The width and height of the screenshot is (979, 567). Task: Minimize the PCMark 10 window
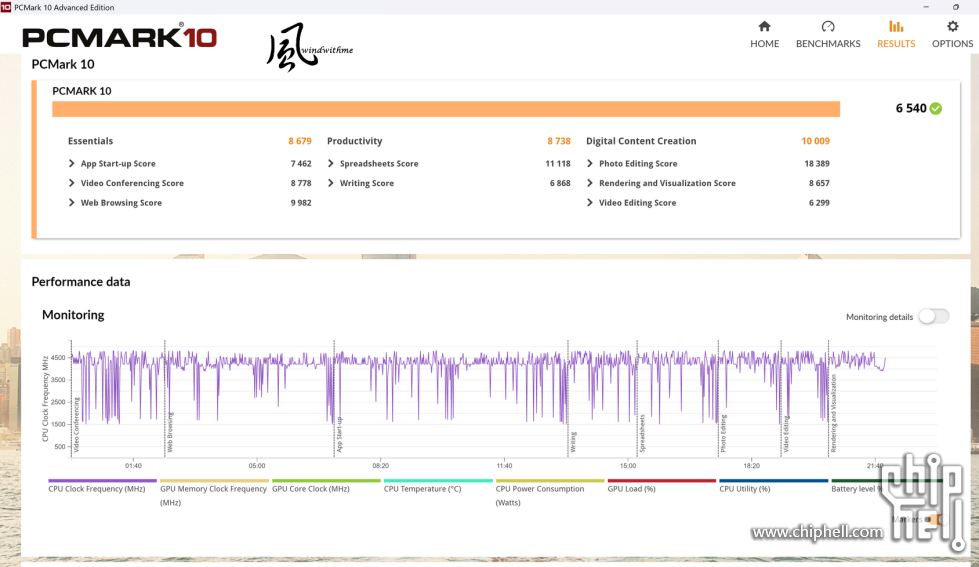926,7
